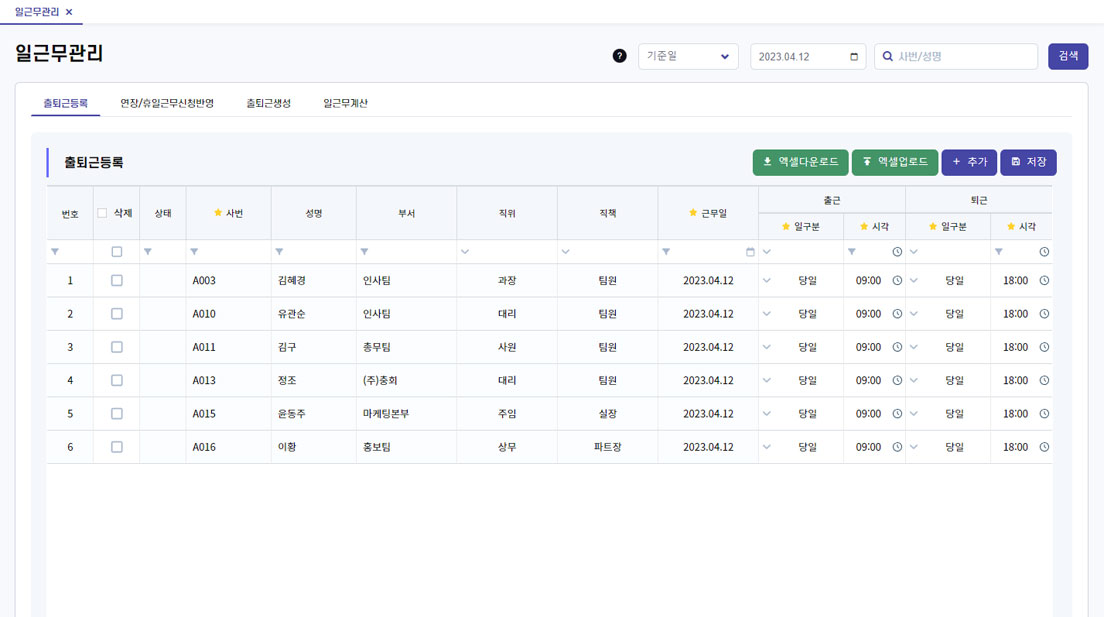This screenshot has width=1104, height=617.
Task: Select the A015 employee number cell
Action: (x=229, y=414)
